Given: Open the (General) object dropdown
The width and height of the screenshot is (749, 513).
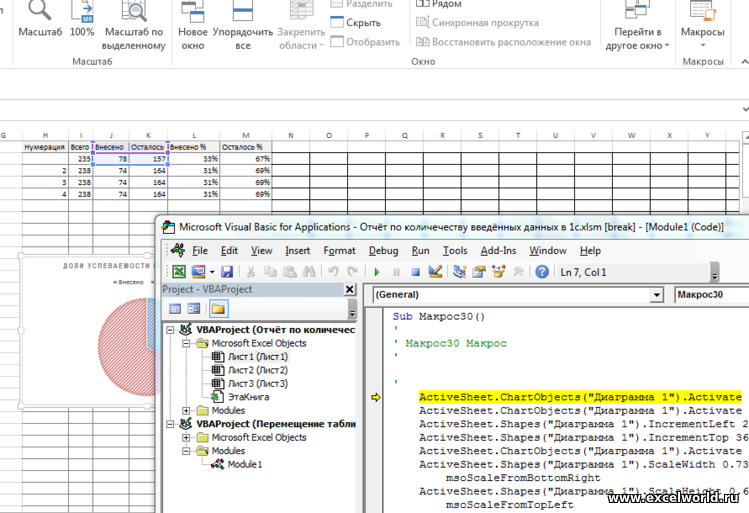Looking at the screenshot, I should tap(655, 295).
